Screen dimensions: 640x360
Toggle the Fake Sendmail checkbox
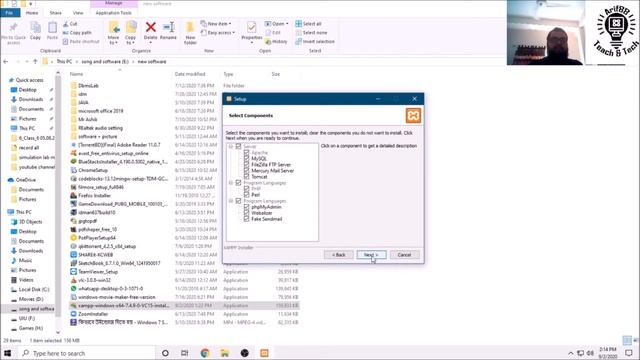[247, 219]
